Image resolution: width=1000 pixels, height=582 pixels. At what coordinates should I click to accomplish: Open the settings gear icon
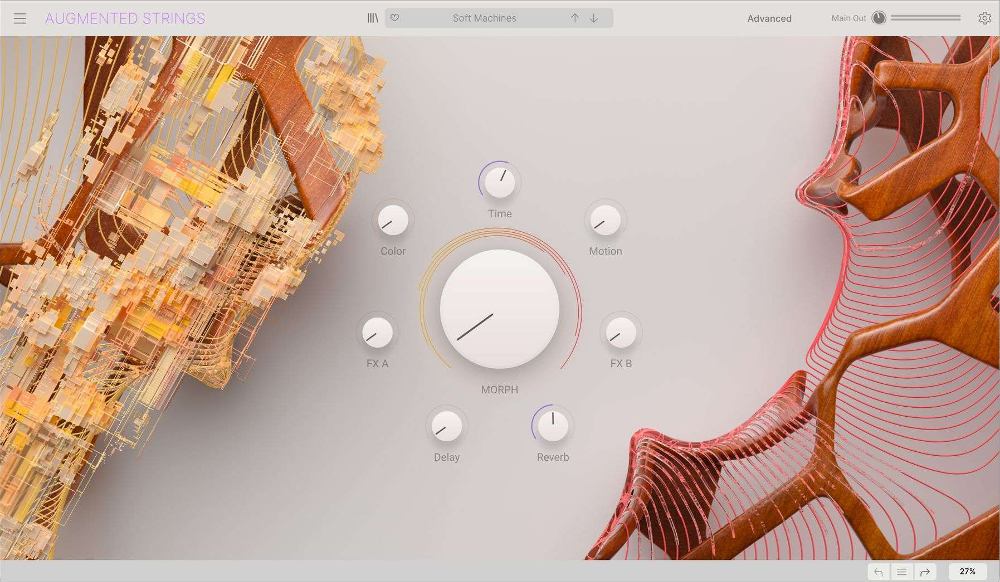[983, 17]
